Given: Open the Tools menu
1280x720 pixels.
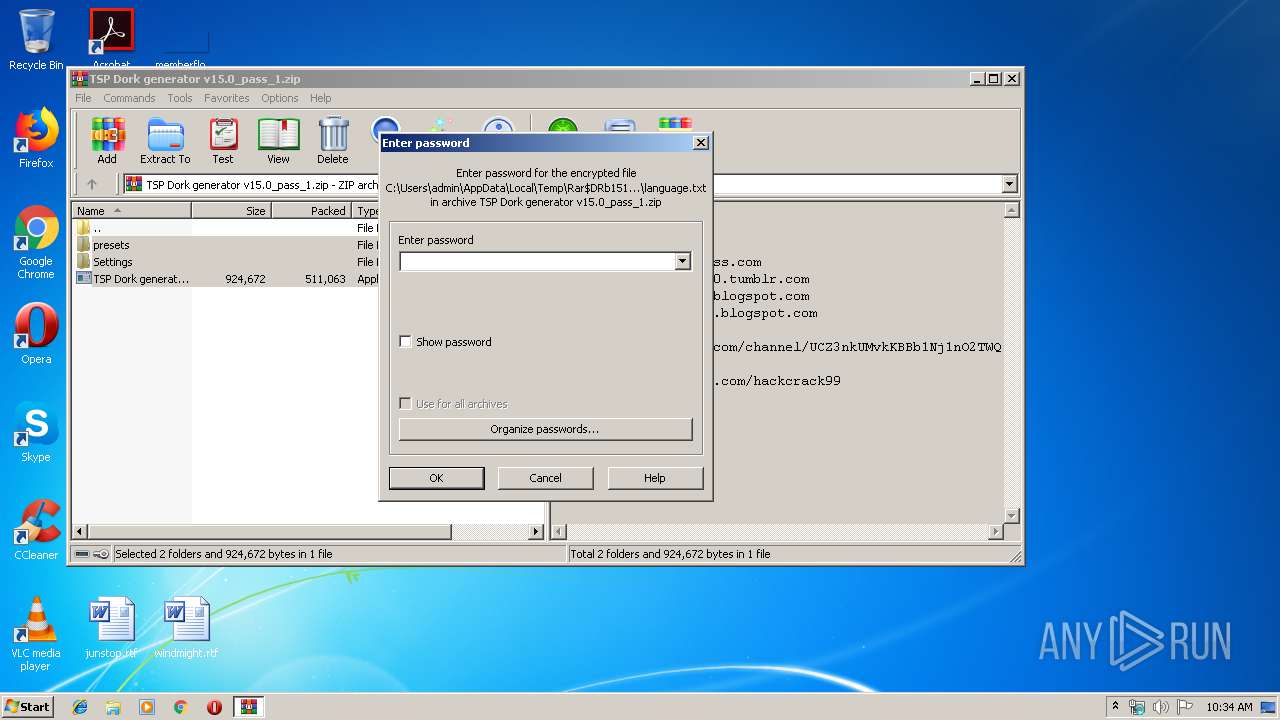Looking at the screenshot, I should pos(180,98).
